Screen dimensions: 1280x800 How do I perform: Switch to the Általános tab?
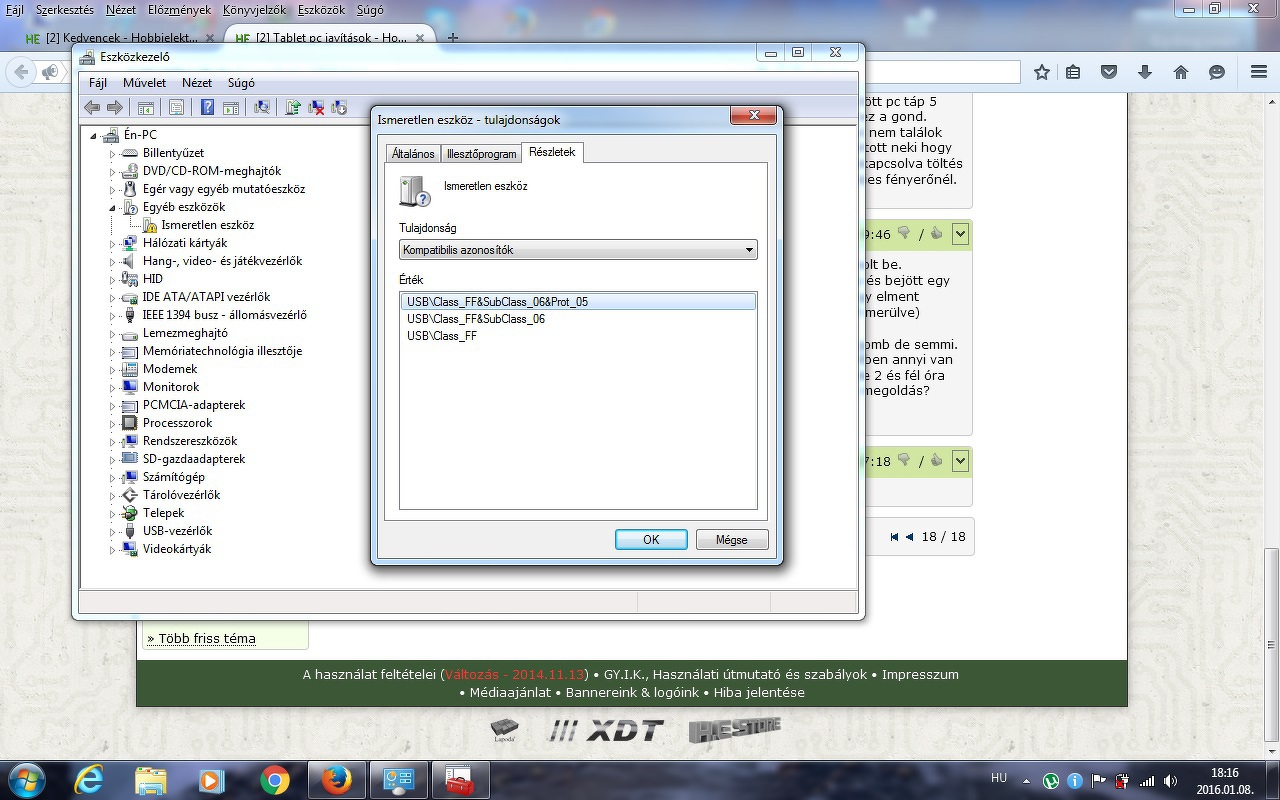point(413,154)
